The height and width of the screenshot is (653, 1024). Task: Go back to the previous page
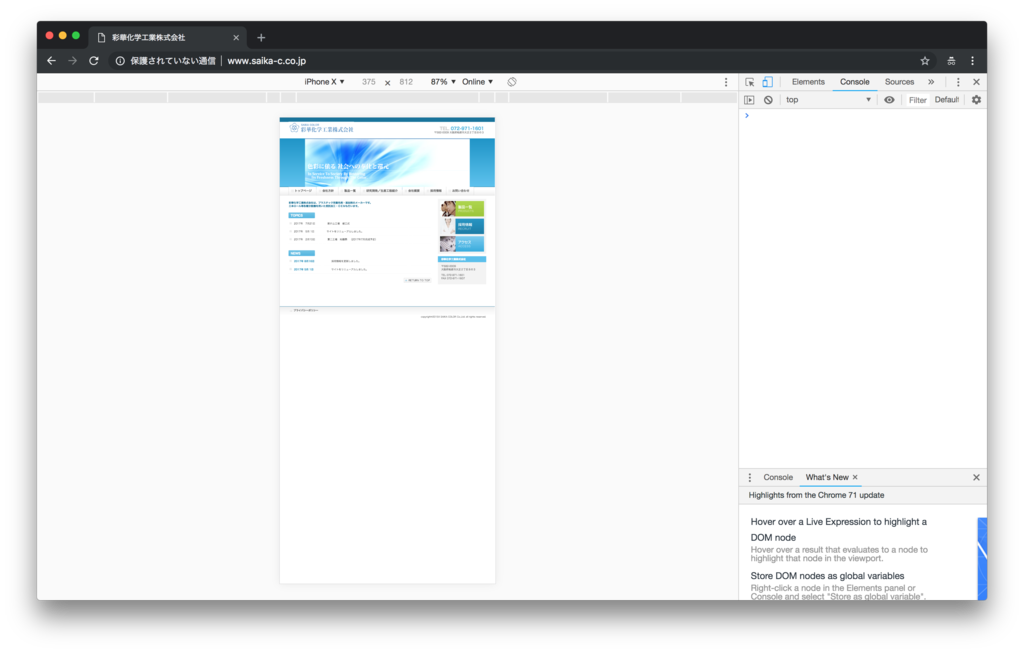[52, 61]
